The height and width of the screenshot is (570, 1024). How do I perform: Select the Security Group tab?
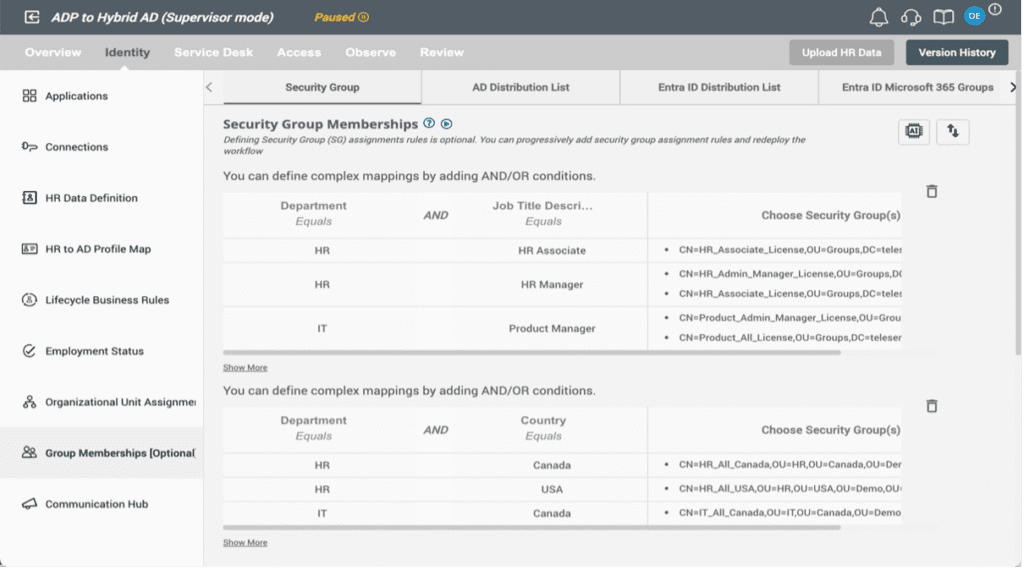click(322, 87)
